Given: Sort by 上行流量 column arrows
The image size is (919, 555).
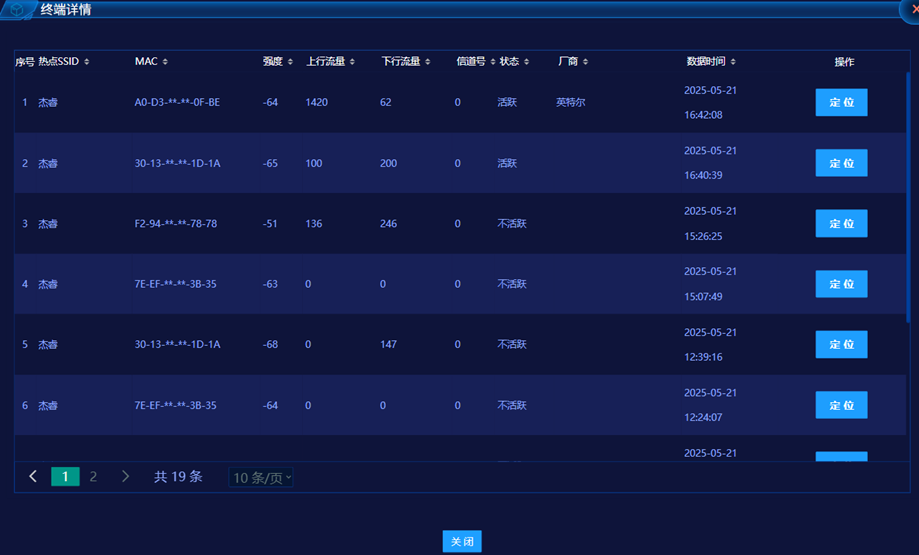Looking at the screenshot, I should 352,62.
